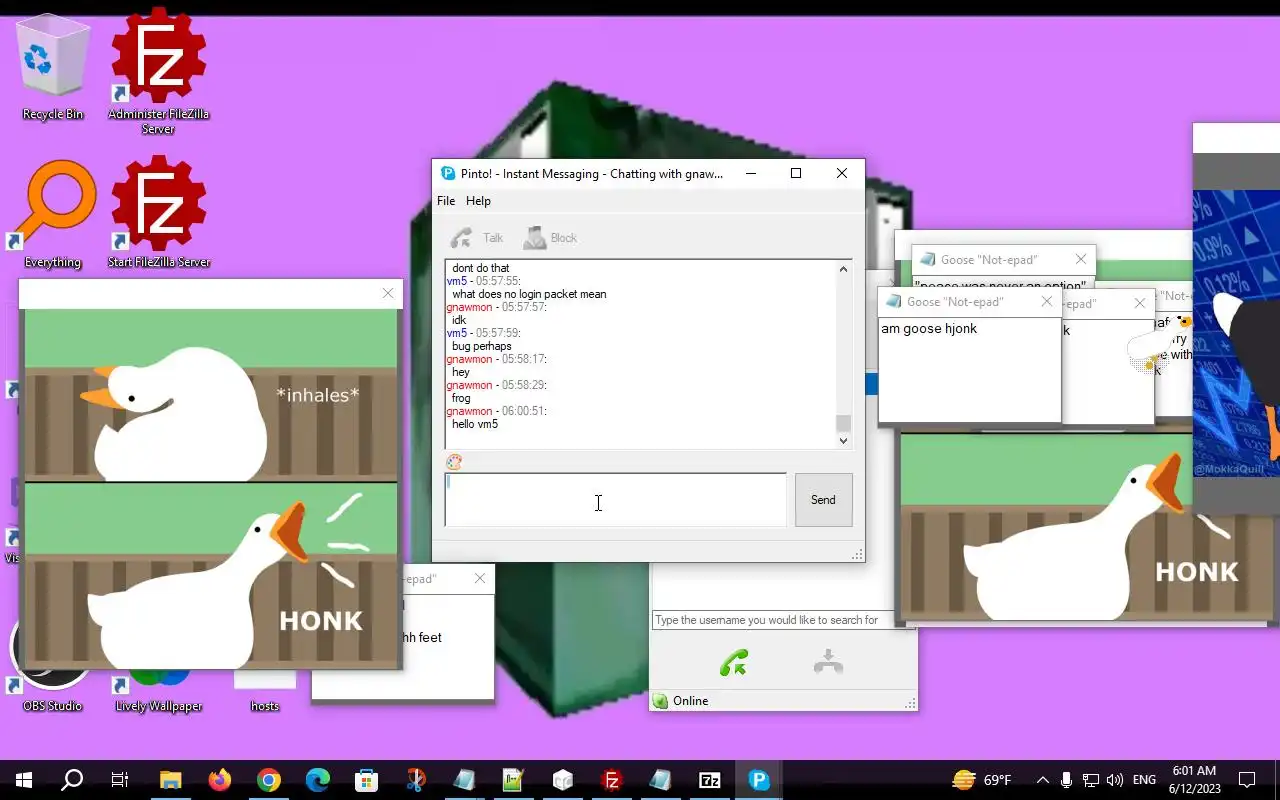1280x800 pixels.
Task: Click the 'vm5 - 05:57:55' message header
Action: [483, 281]
